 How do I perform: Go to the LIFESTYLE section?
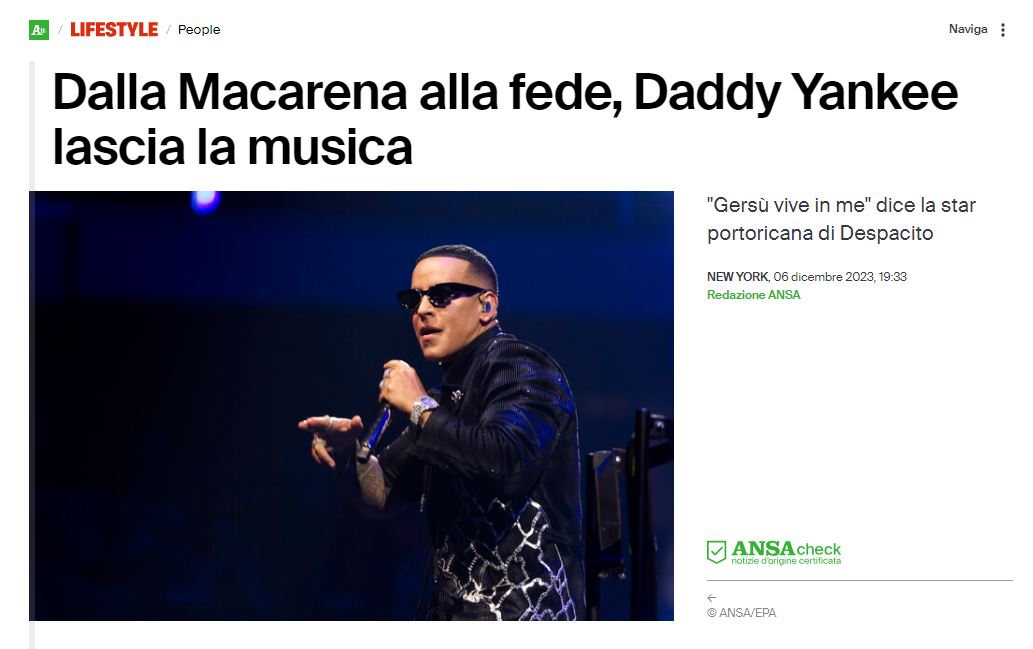[114, 30]
